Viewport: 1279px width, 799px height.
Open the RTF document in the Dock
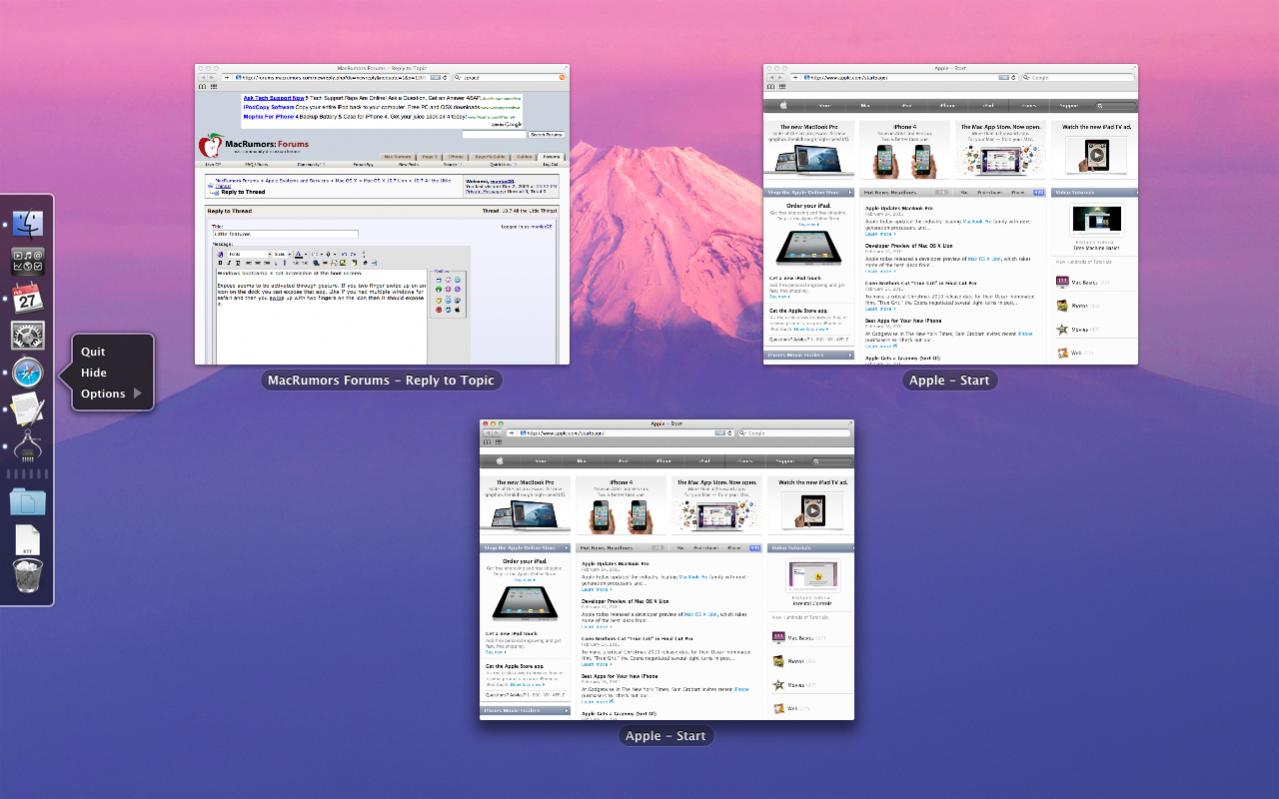28,539
